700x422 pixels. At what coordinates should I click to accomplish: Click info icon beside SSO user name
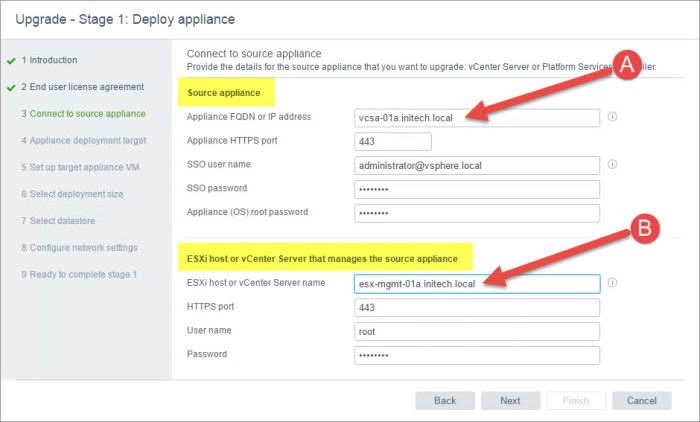point(612,165)
